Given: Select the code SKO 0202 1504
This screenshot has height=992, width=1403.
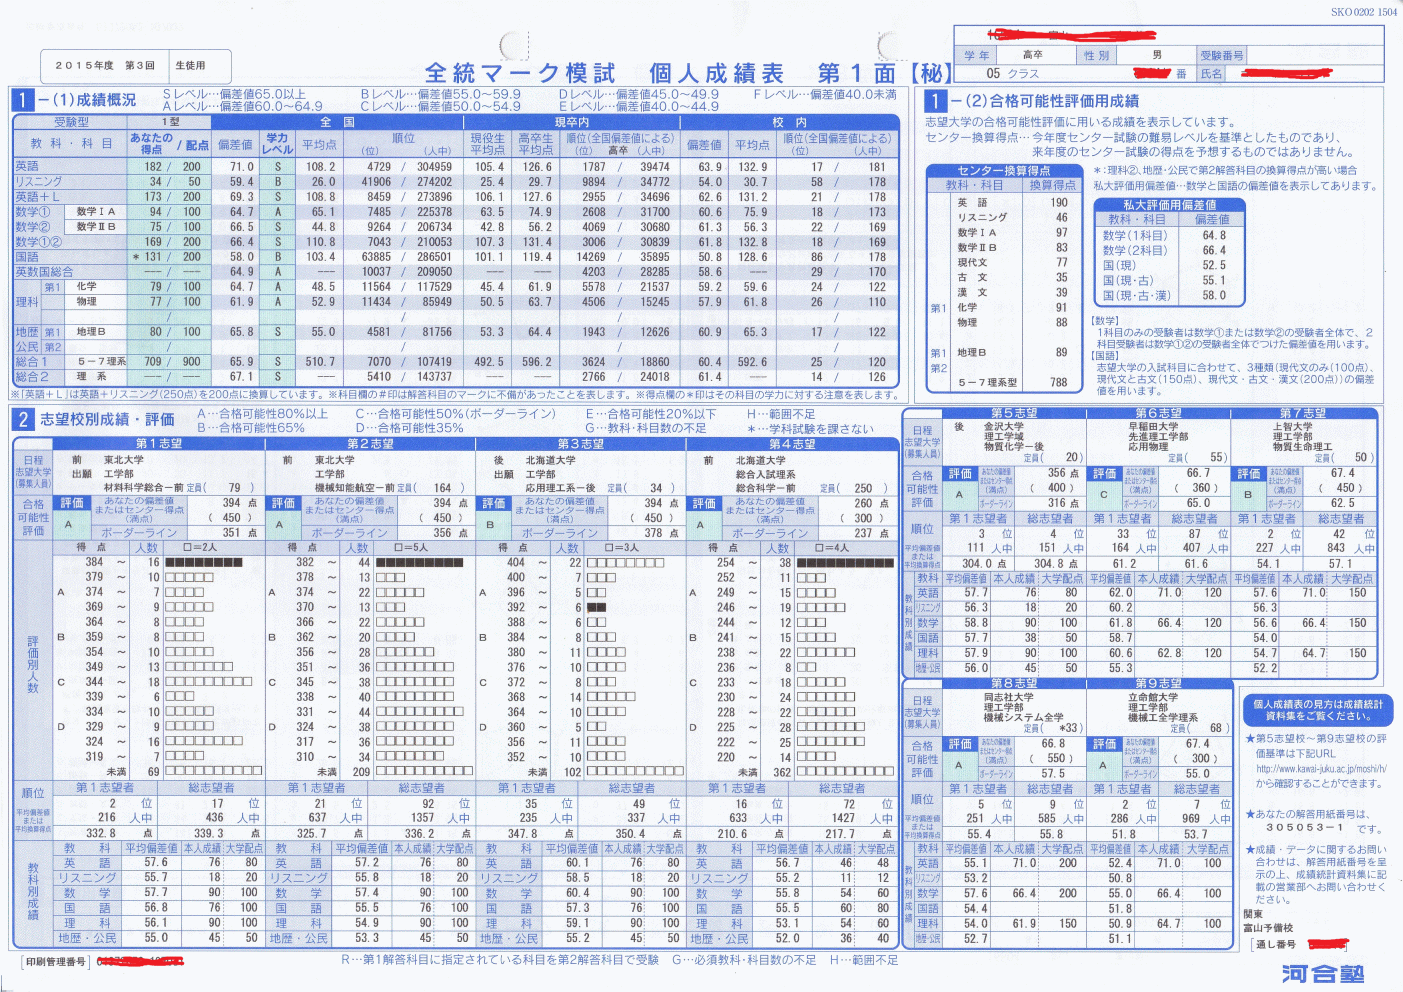Looking at the screenshot, I should point(1364,12).
